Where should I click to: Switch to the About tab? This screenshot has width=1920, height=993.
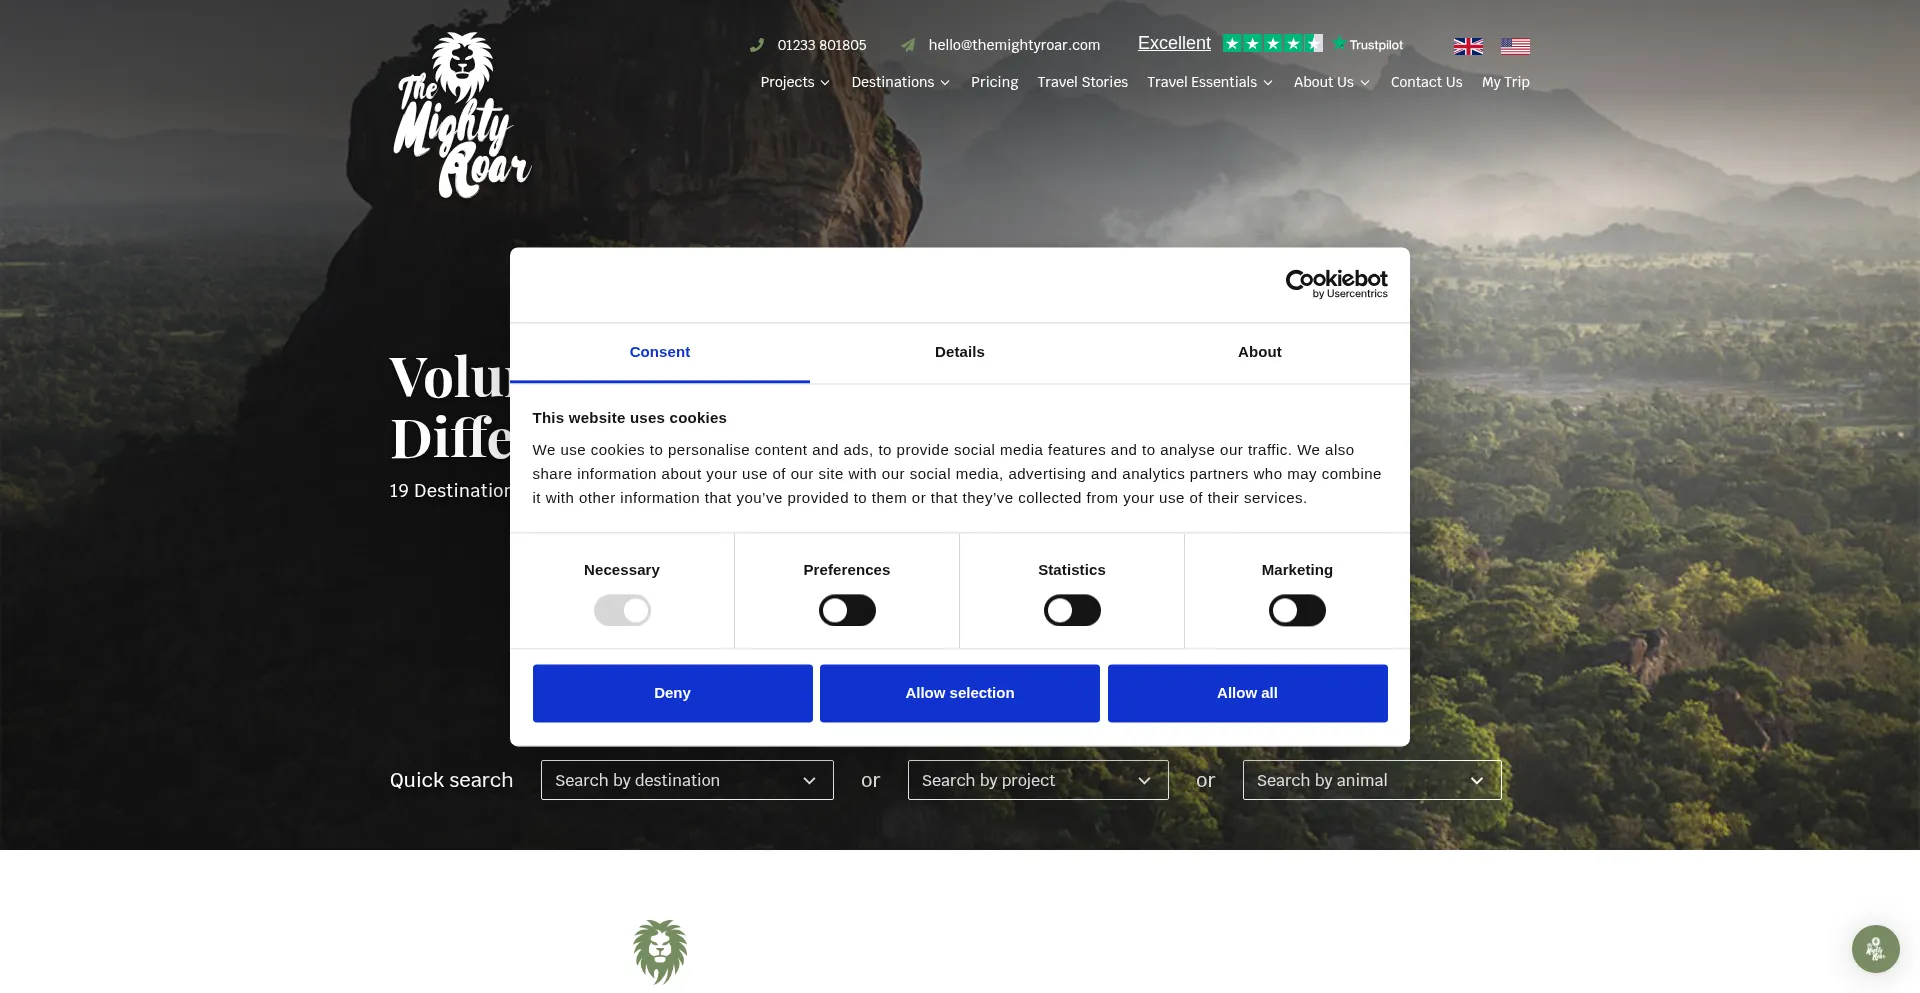tap(1260, 352)
